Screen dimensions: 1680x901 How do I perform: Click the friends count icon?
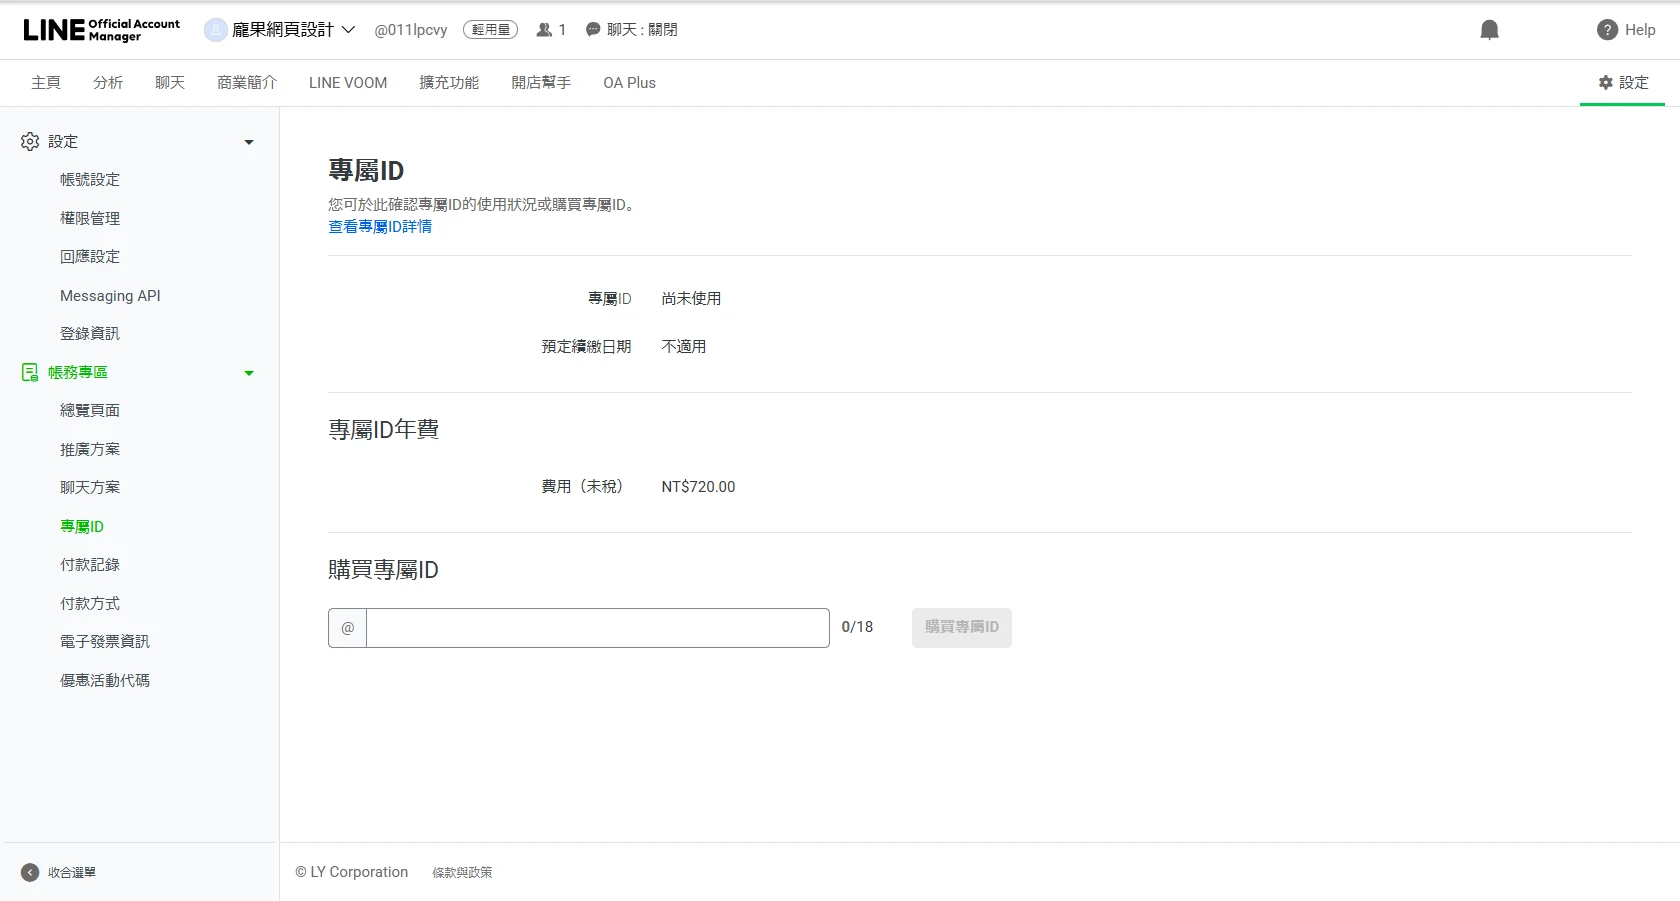544,30
